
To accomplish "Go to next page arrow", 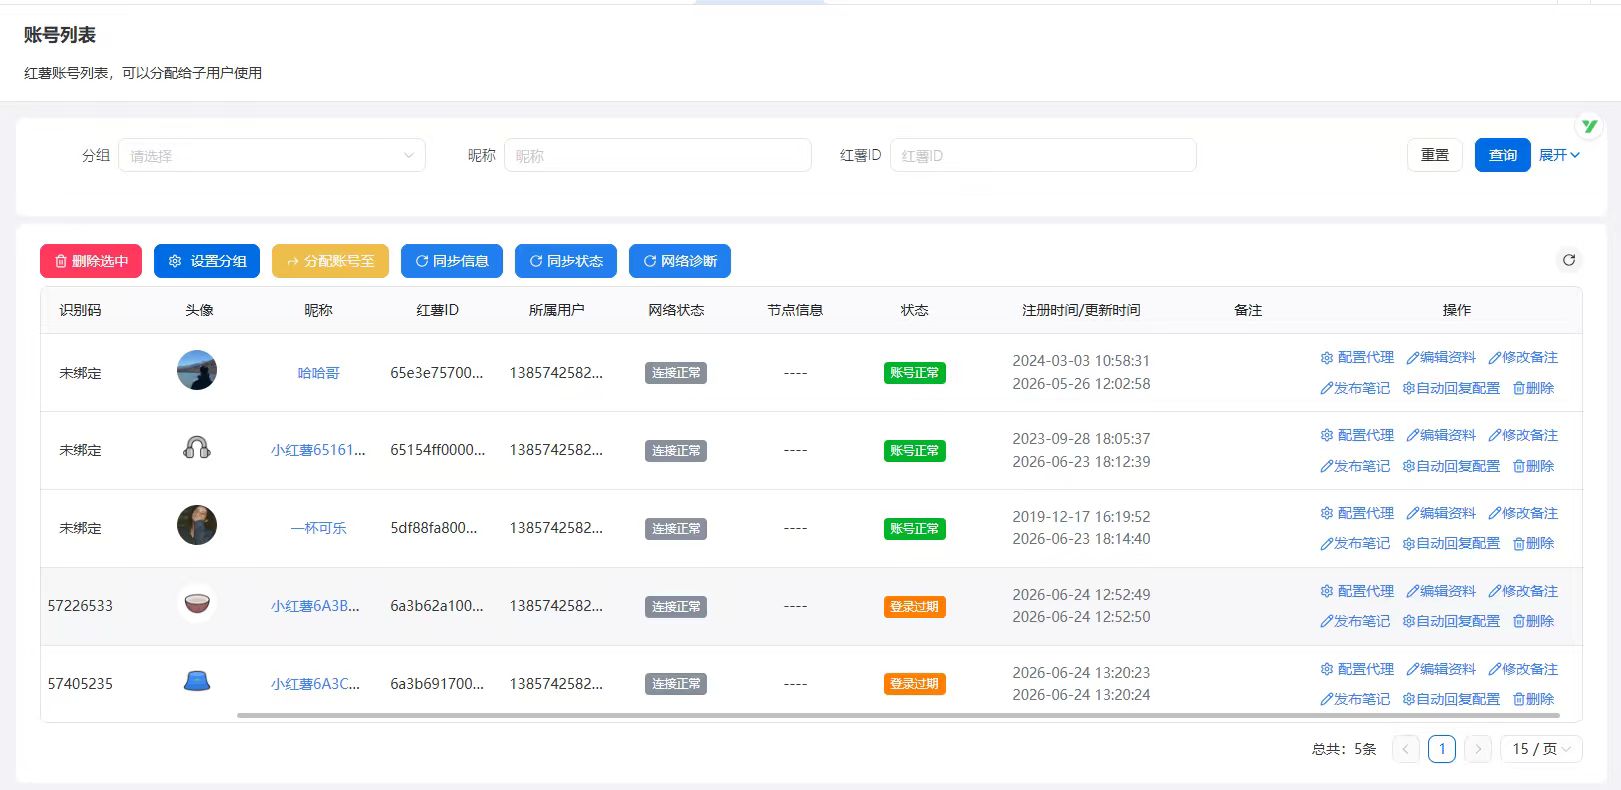I will [1478, 749].
